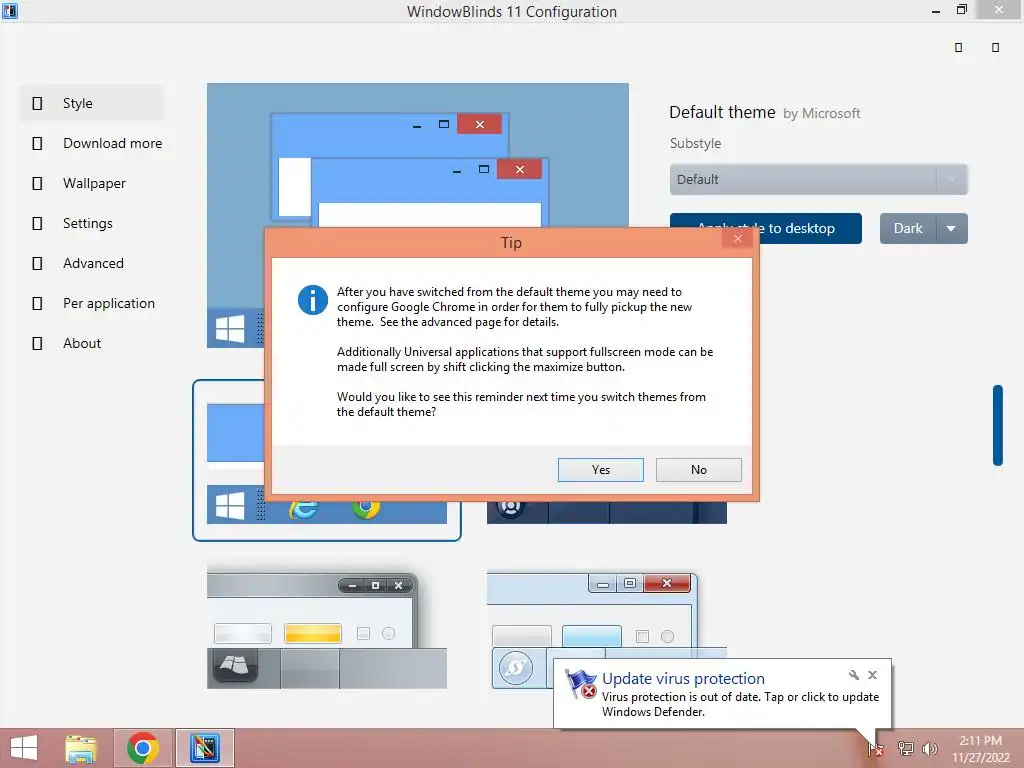Click the Style sidebar icon placeholder
The height and width of the screenshot is (768, 1024).
(37, 103)
